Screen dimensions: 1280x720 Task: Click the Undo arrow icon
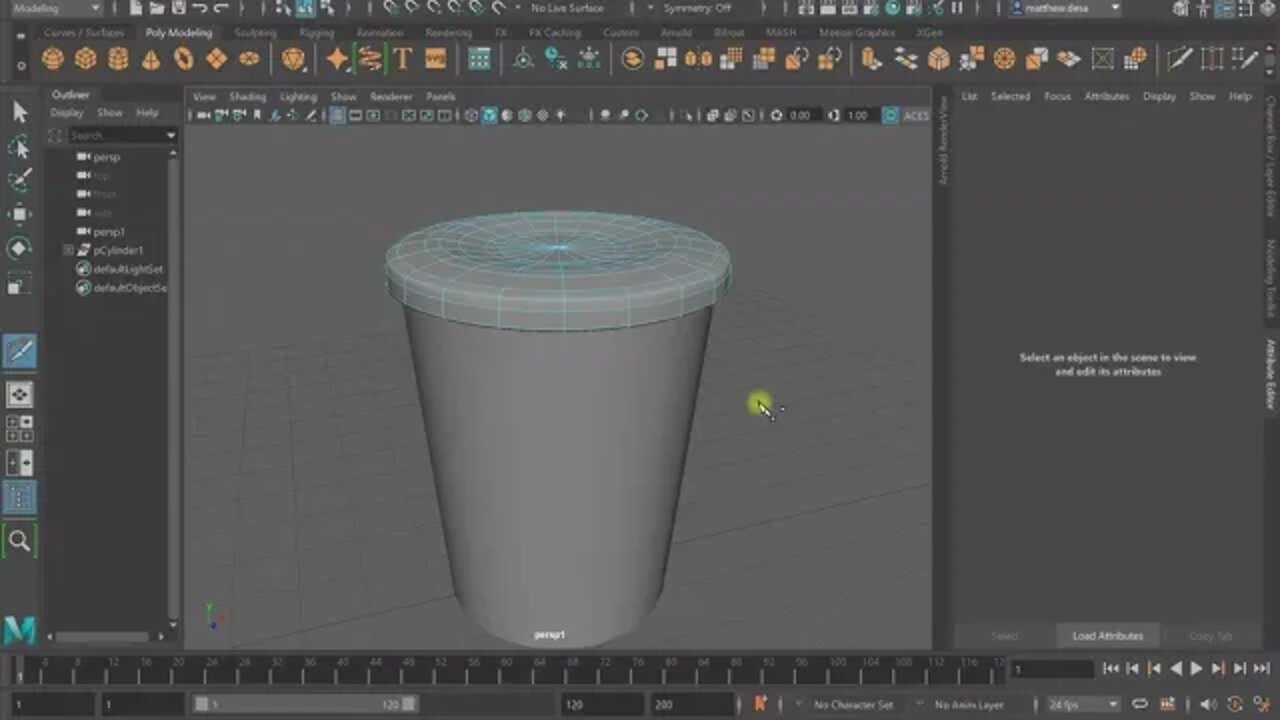coord(200,8)
